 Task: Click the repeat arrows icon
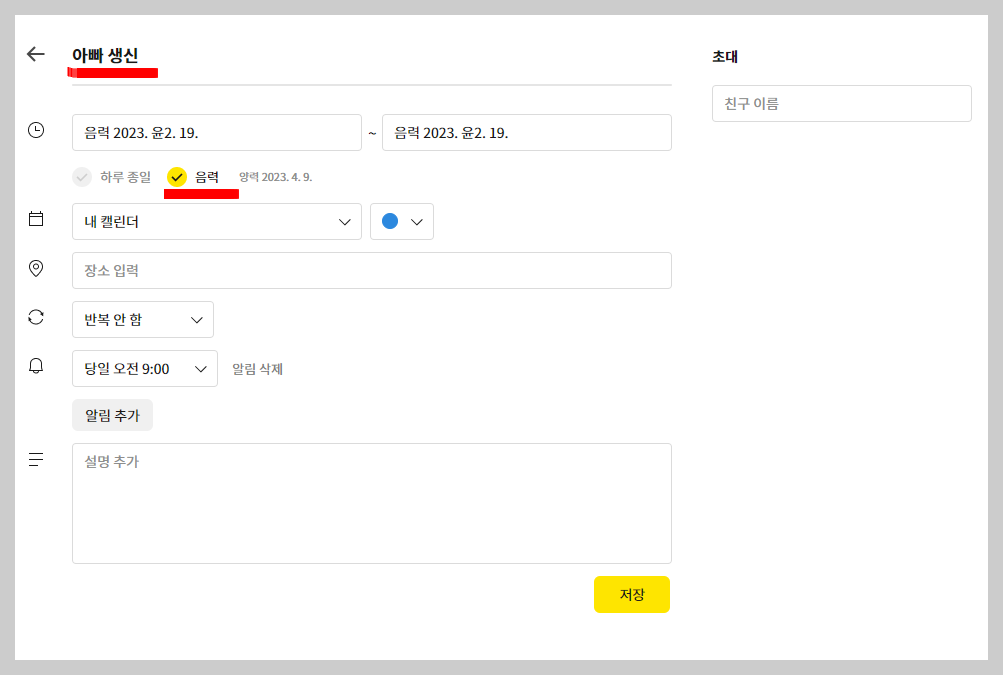(x=36, y=316)
